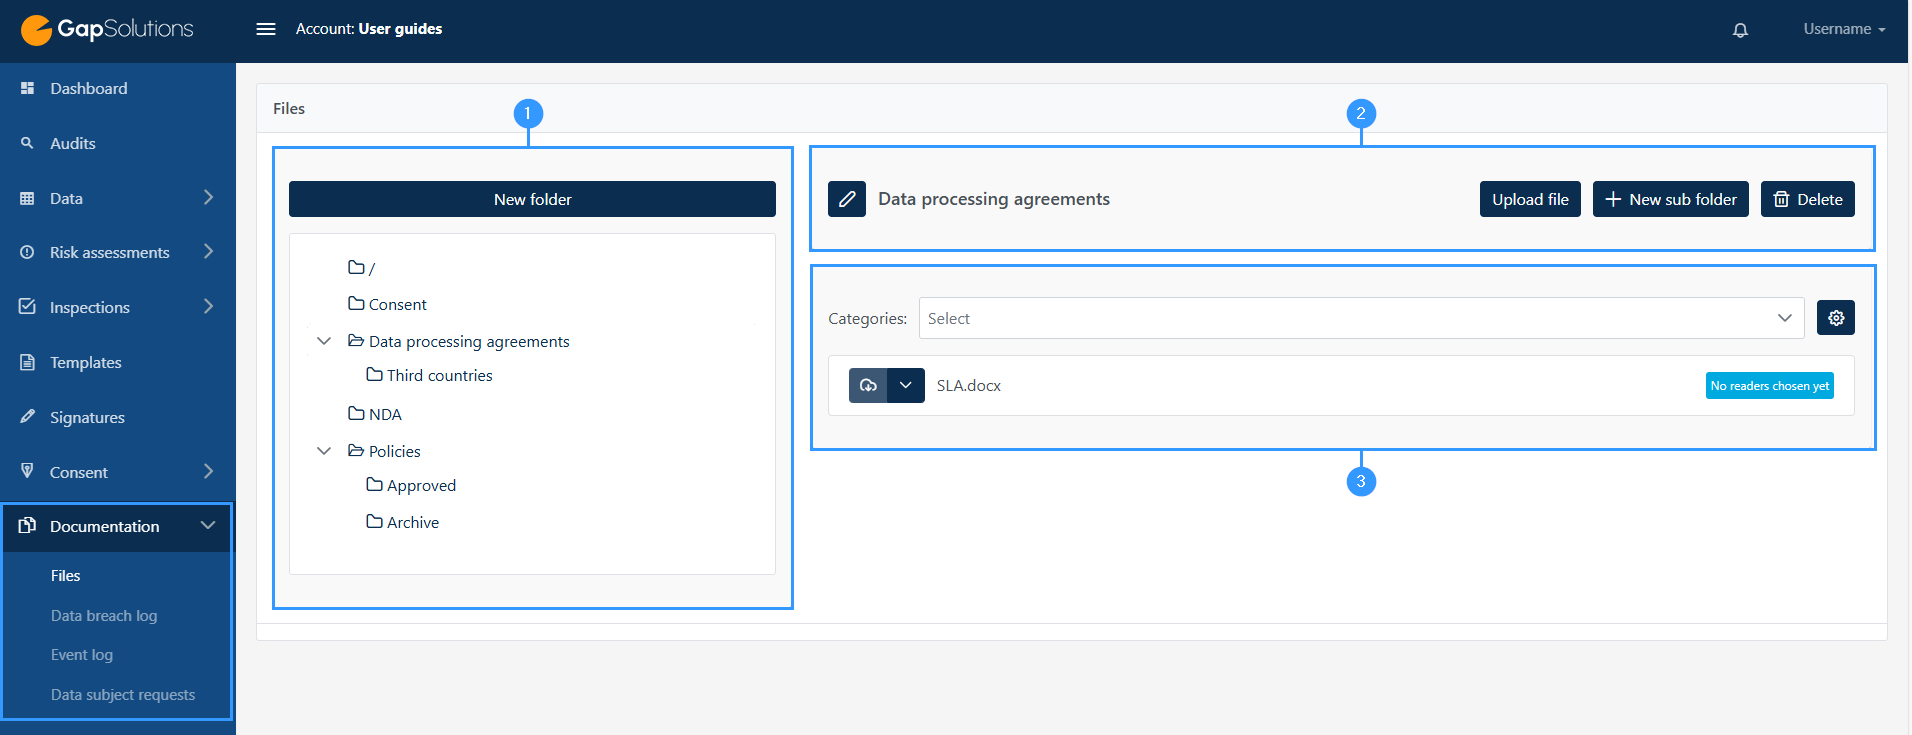The height and width of the screenshot is (735, 1912).
Task: Click the SLA.docx file name
Action: (969, 385)
